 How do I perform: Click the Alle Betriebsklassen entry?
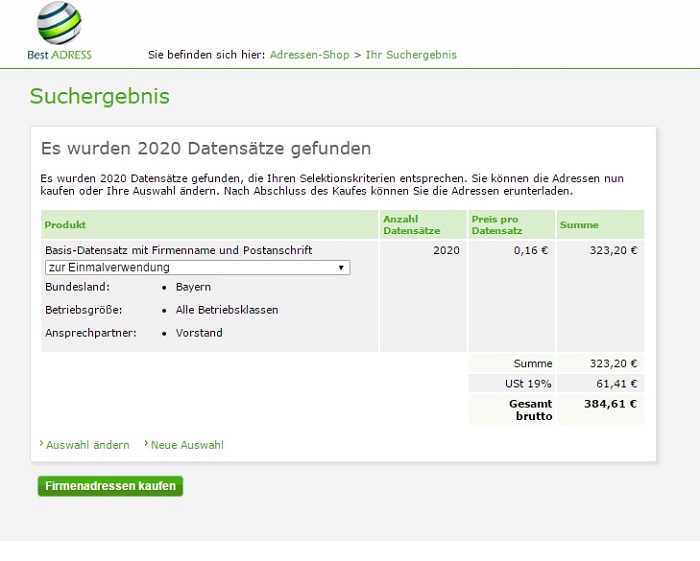226,310
